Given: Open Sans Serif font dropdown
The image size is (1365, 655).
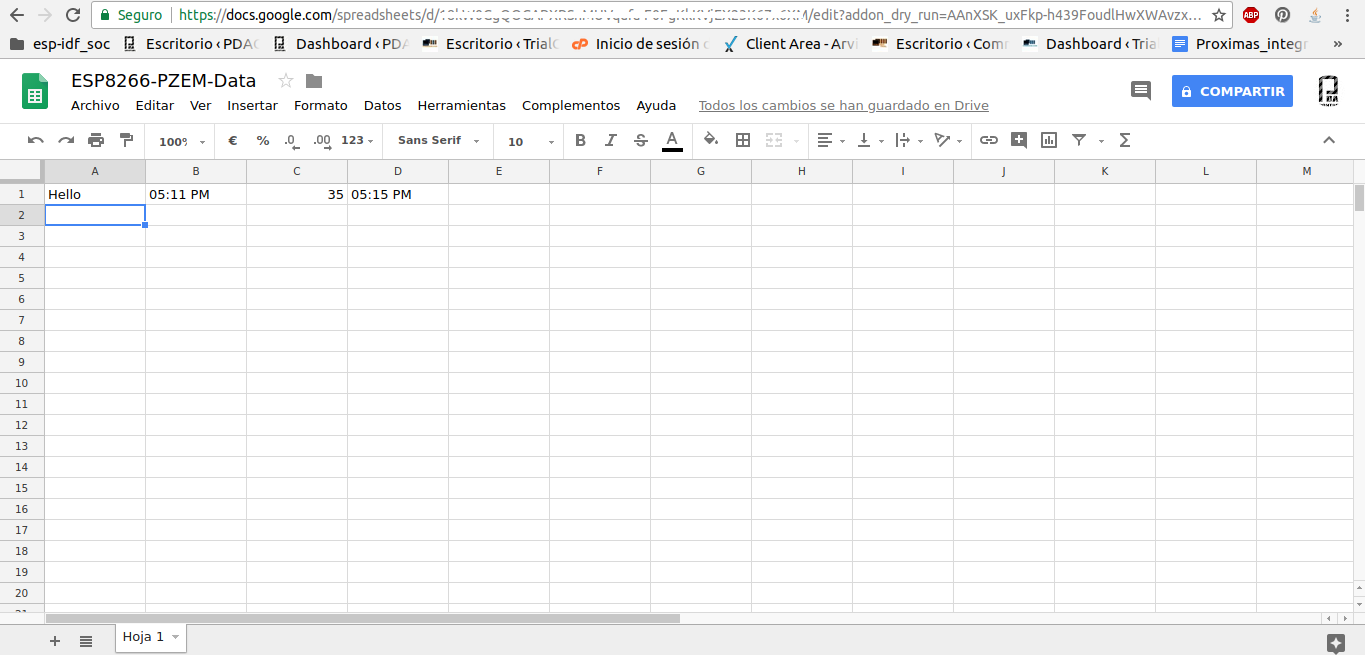Looking at the screenshot, I should point(438,140).
